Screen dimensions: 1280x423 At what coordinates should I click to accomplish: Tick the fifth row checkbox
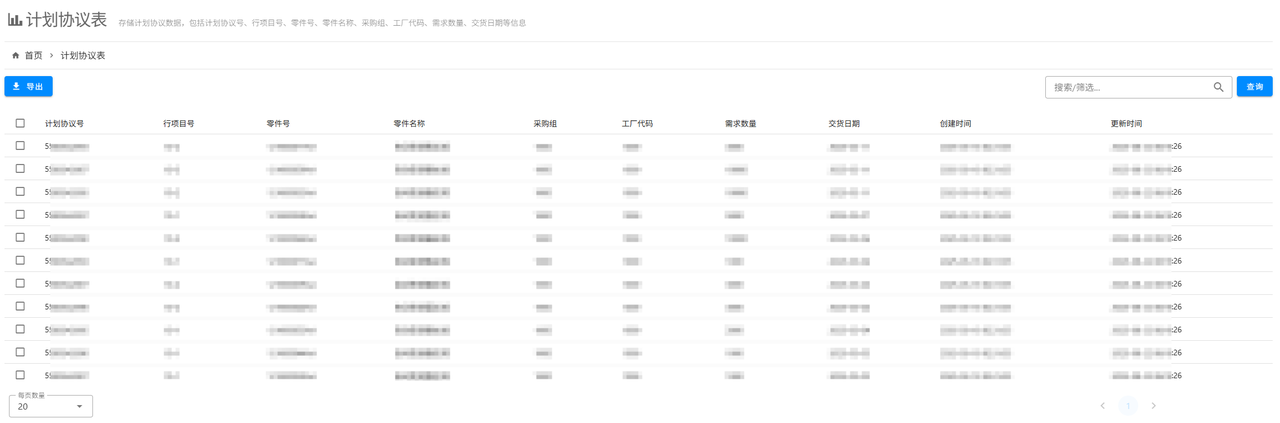click(x=20, y=238)
